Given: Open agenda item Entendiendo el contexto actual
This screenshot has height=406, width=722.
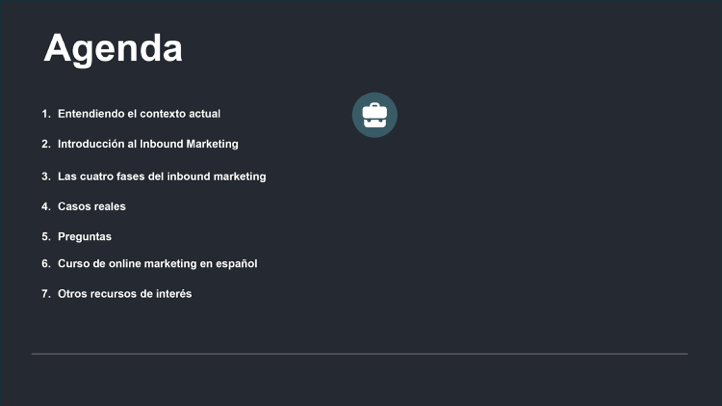Looking at the screenshot, I should [x=139, y=114].
